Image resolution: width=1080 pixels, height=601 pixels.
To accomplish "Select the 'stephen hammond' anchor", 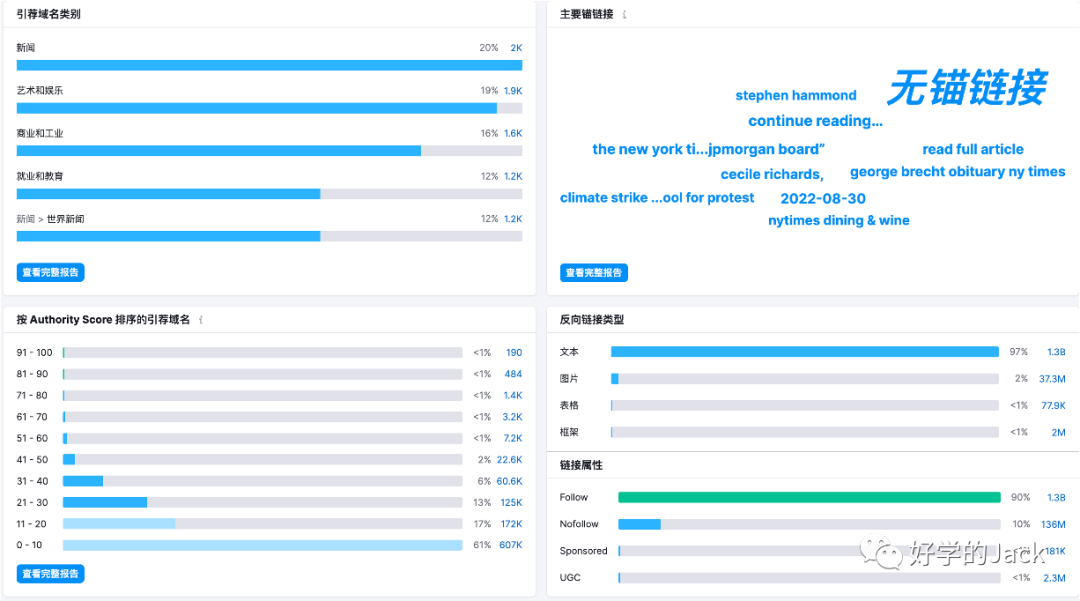I will [x=796, y=96].
